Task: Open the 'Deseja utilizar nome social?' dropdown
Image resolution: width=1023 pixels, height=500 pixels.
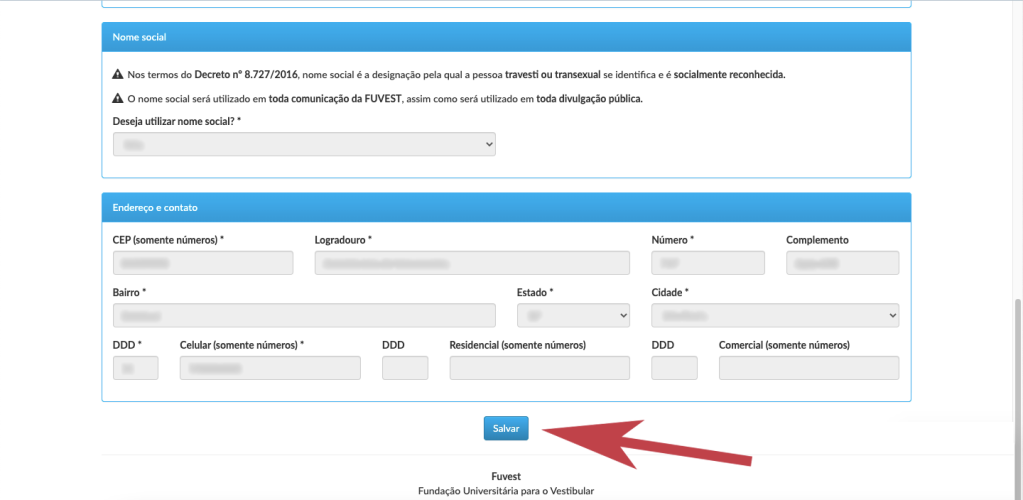Action: click(304, 144)
